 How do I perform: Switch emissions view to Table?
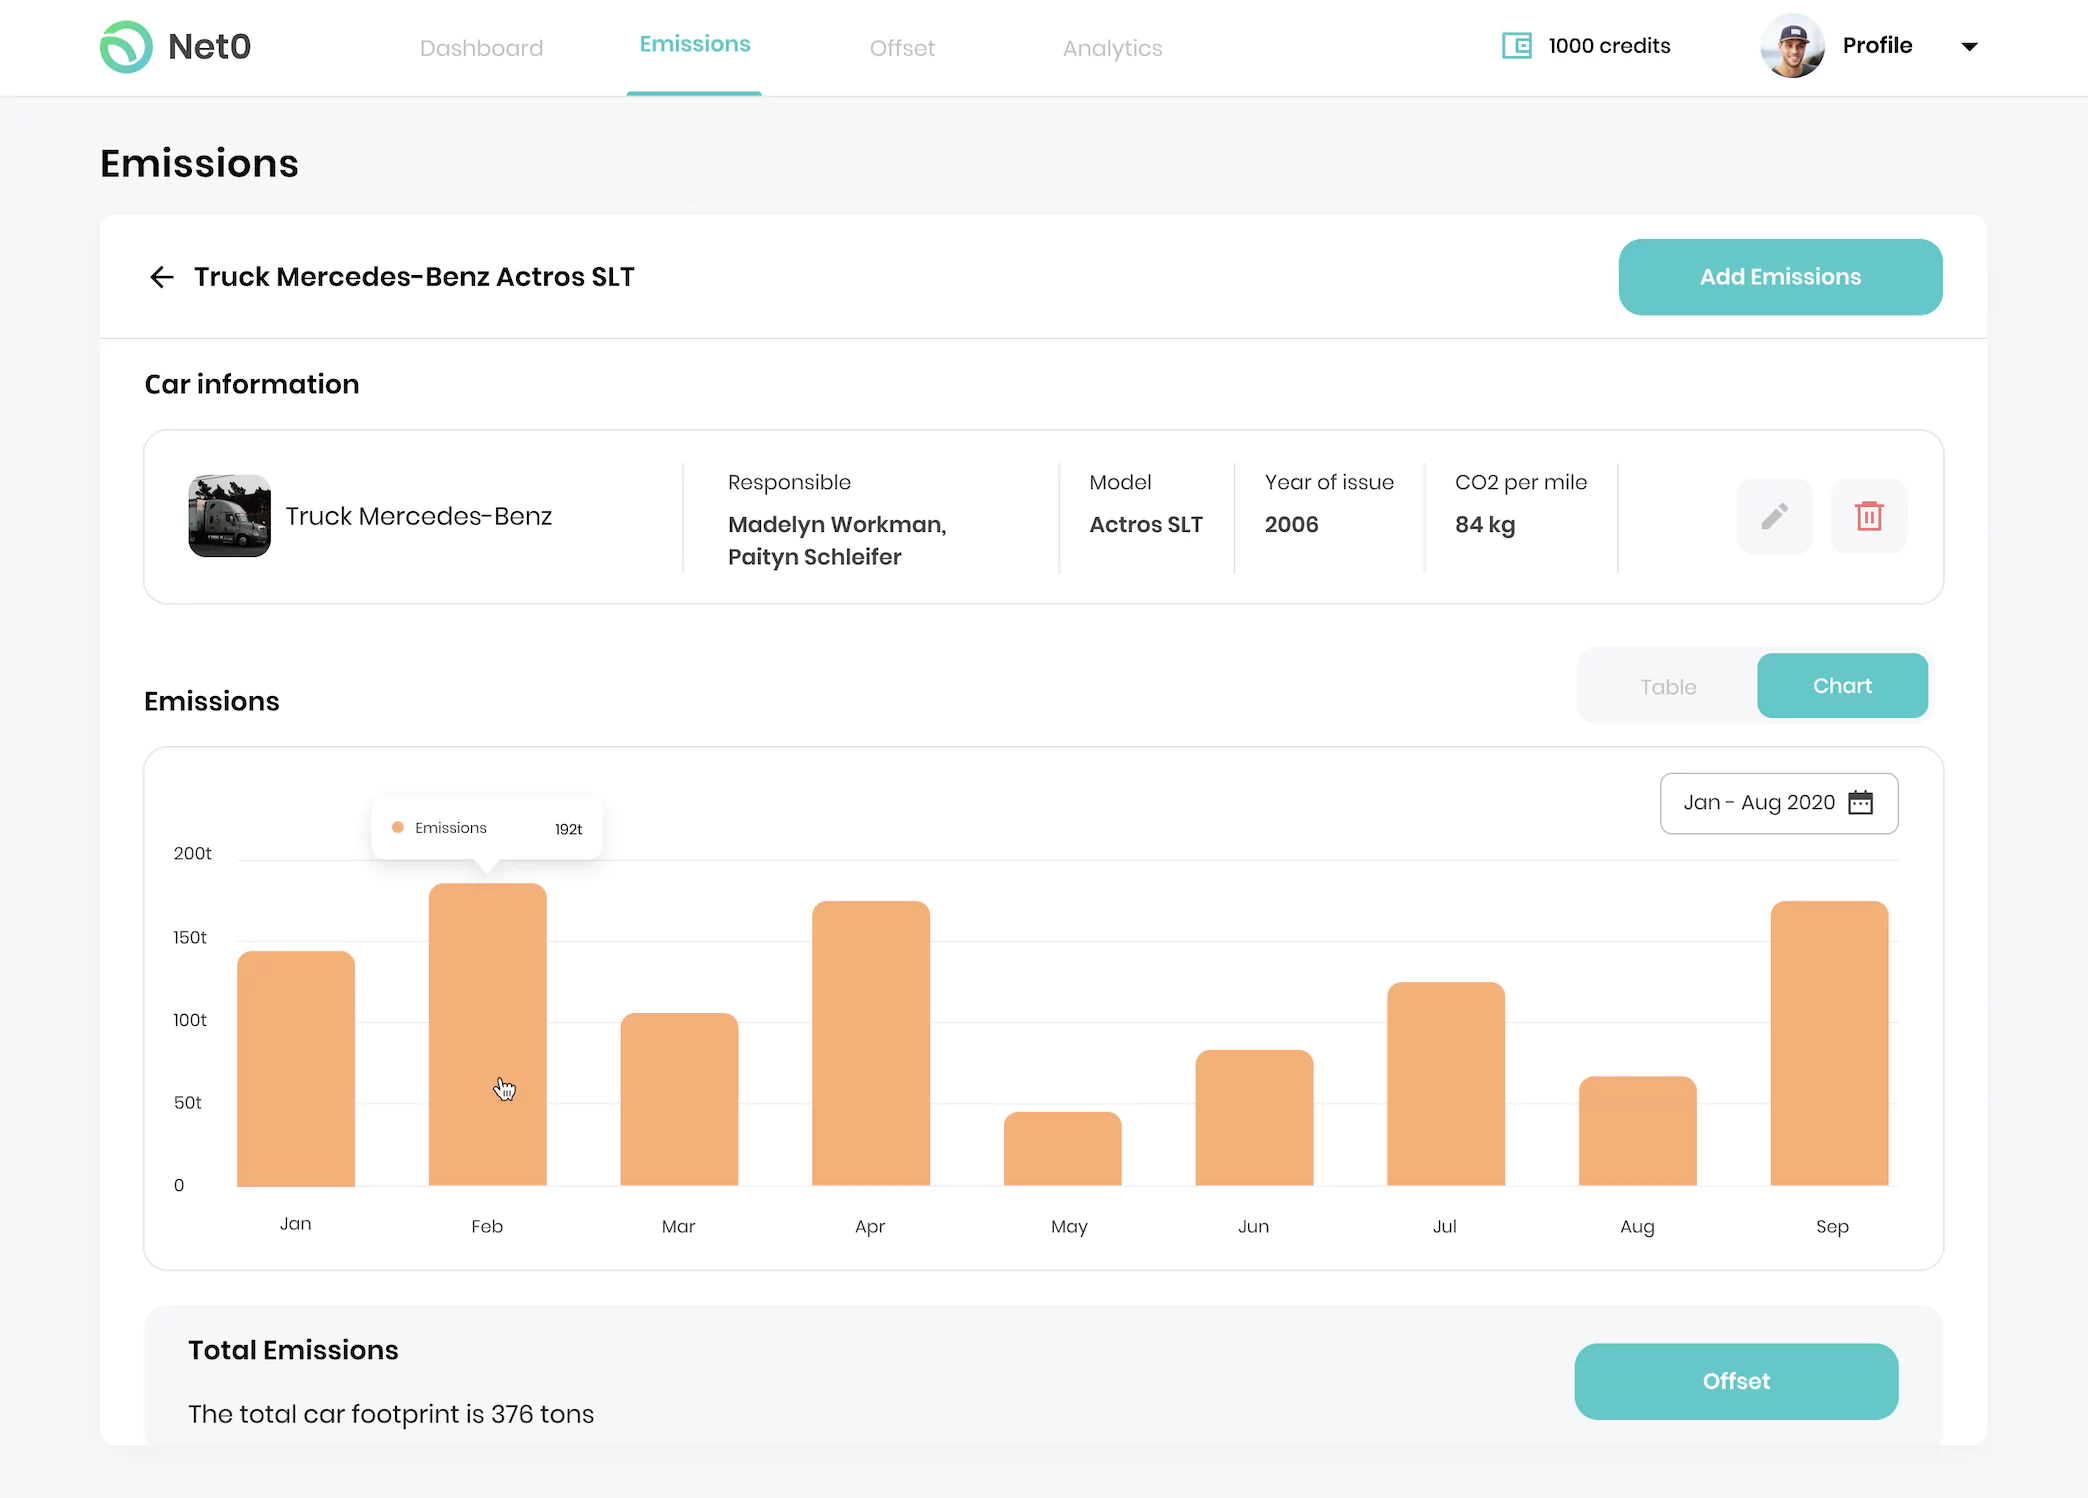tap(1668, 686)
